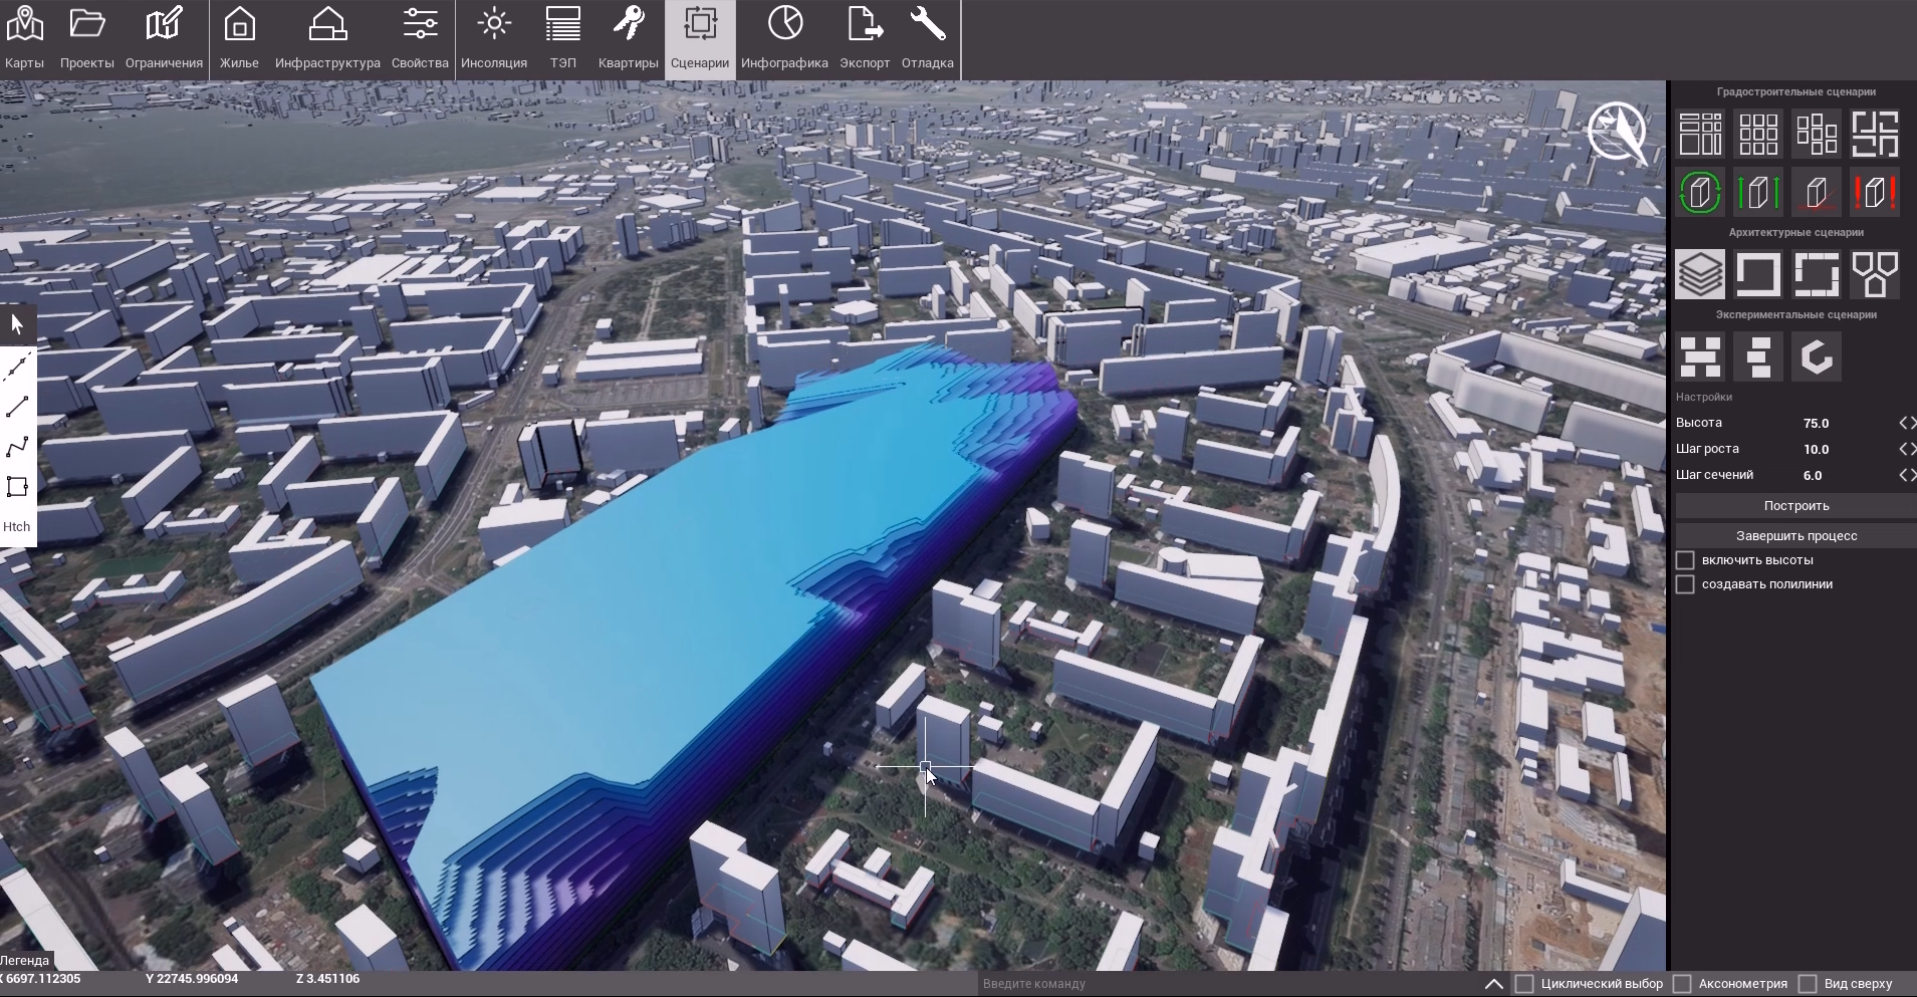This screenshot has width=1917, height=997.
Task: Click the red exclamation building scenario icon
Action: tap(1875, 192)
